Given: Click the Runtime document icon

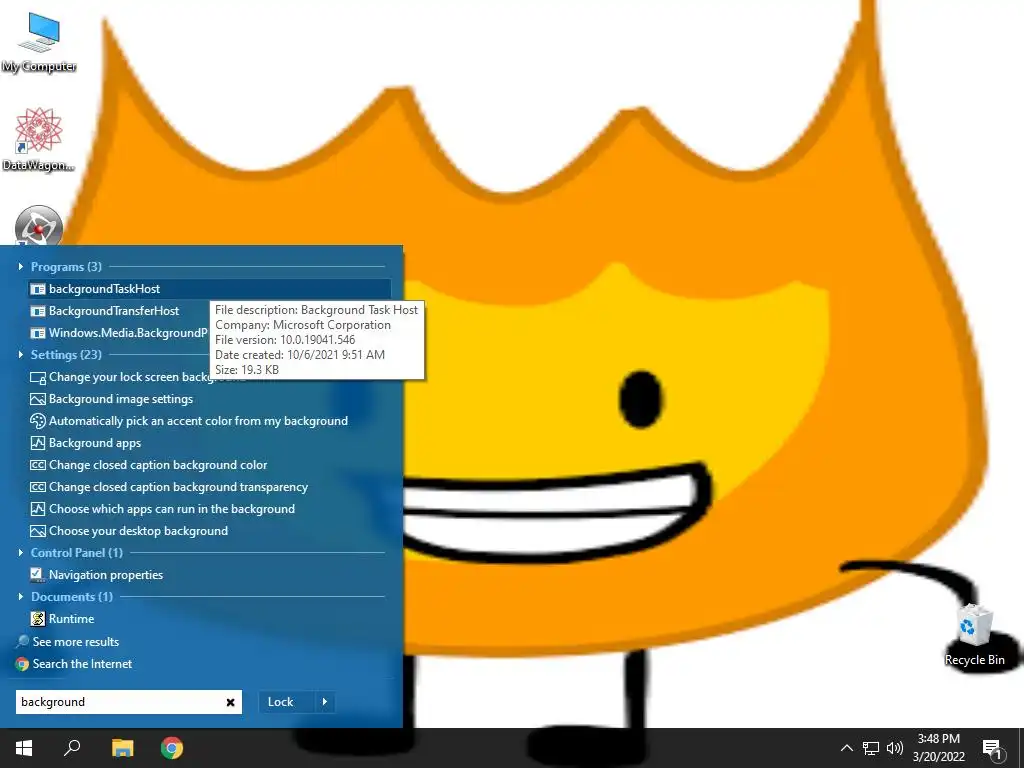Looking at the screenshot, I should [38, 618].
